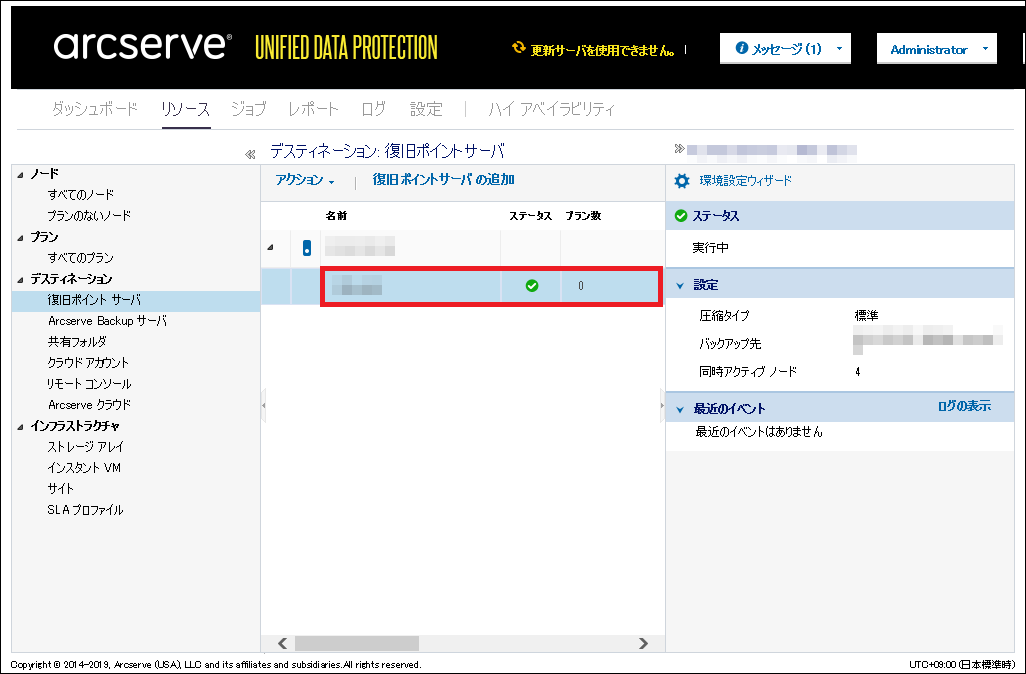
Task: Click the right pane splitter collapse handle
Action: point(662,406)
